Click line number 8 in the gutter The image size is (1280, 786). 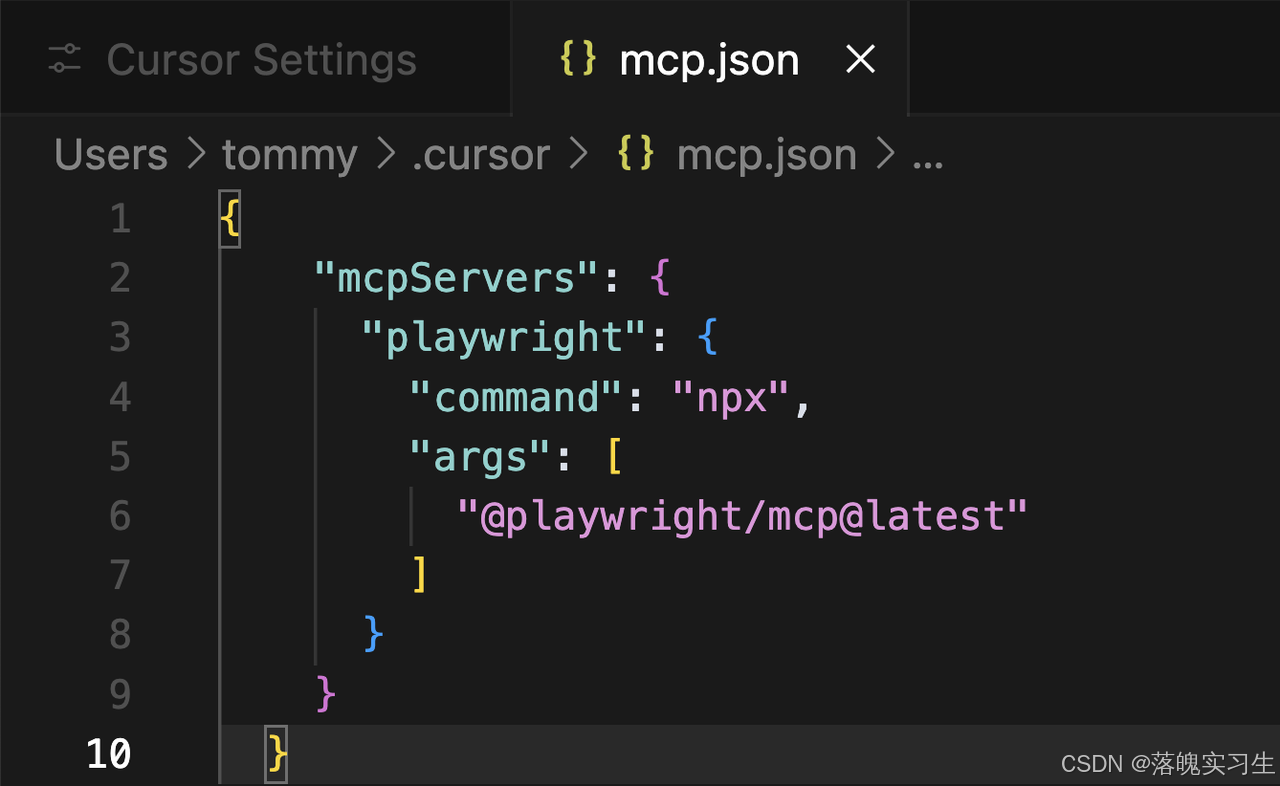(120, 634)
